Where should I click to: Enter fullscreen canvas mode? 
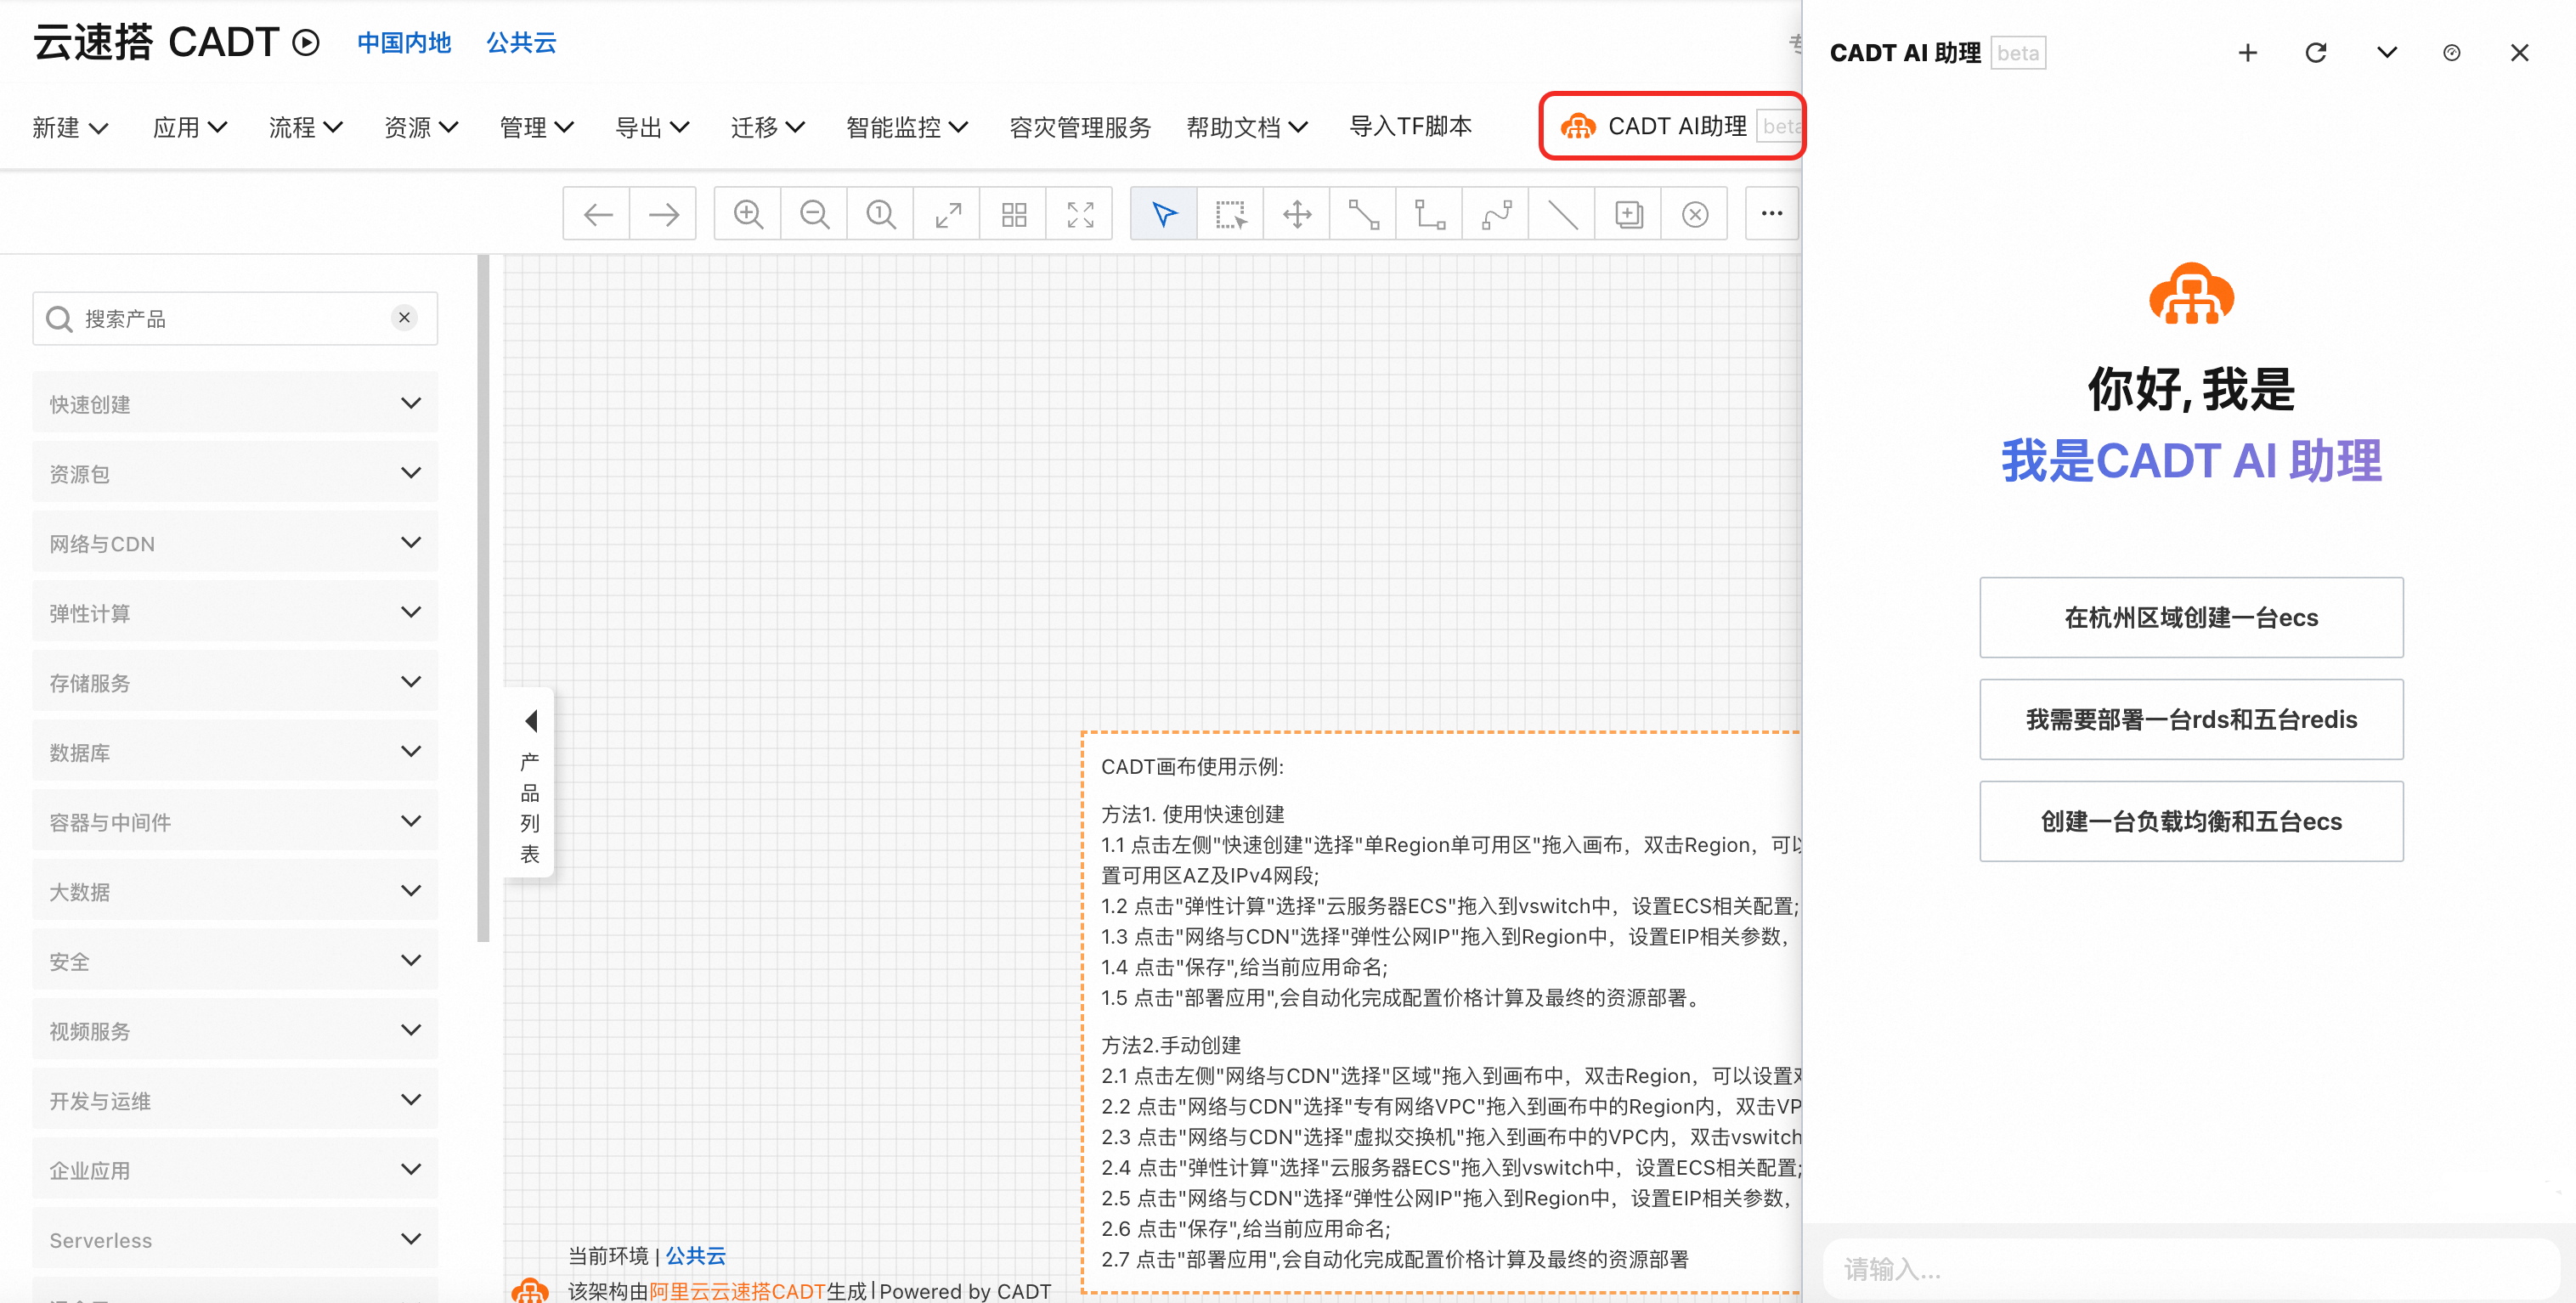pyautogui.click(x=1079, y=214)
